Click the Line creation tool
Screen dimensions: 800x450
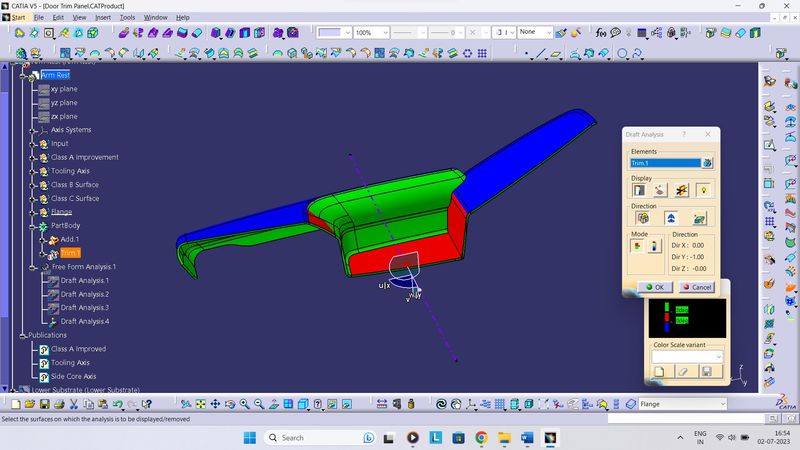pos(541,53)
